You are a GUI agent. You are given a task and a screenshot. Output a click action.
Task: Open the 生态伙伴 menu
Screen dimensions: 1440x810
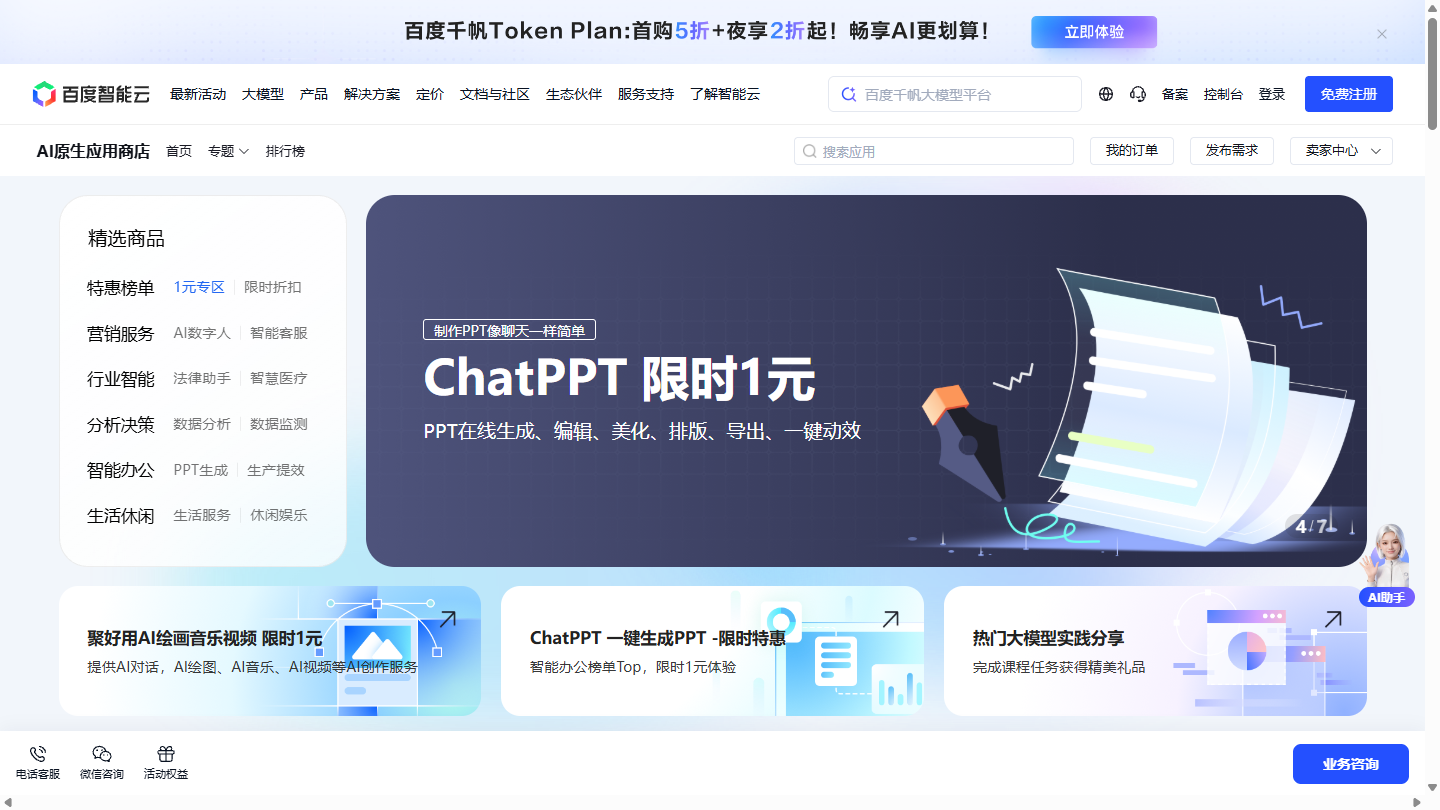[x=574, y=94]
